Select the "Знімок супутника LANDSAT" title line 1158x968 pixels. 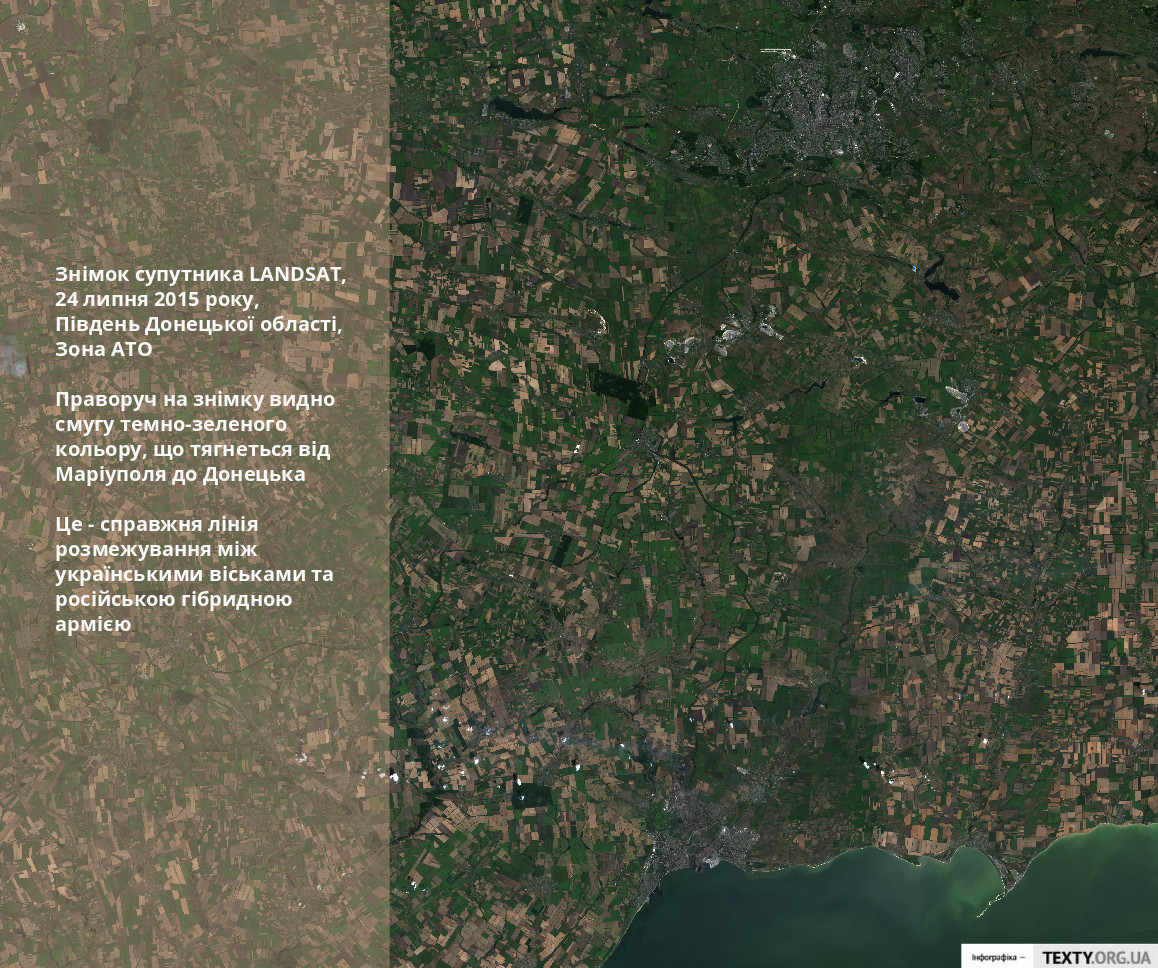click(x=201, y=274)
